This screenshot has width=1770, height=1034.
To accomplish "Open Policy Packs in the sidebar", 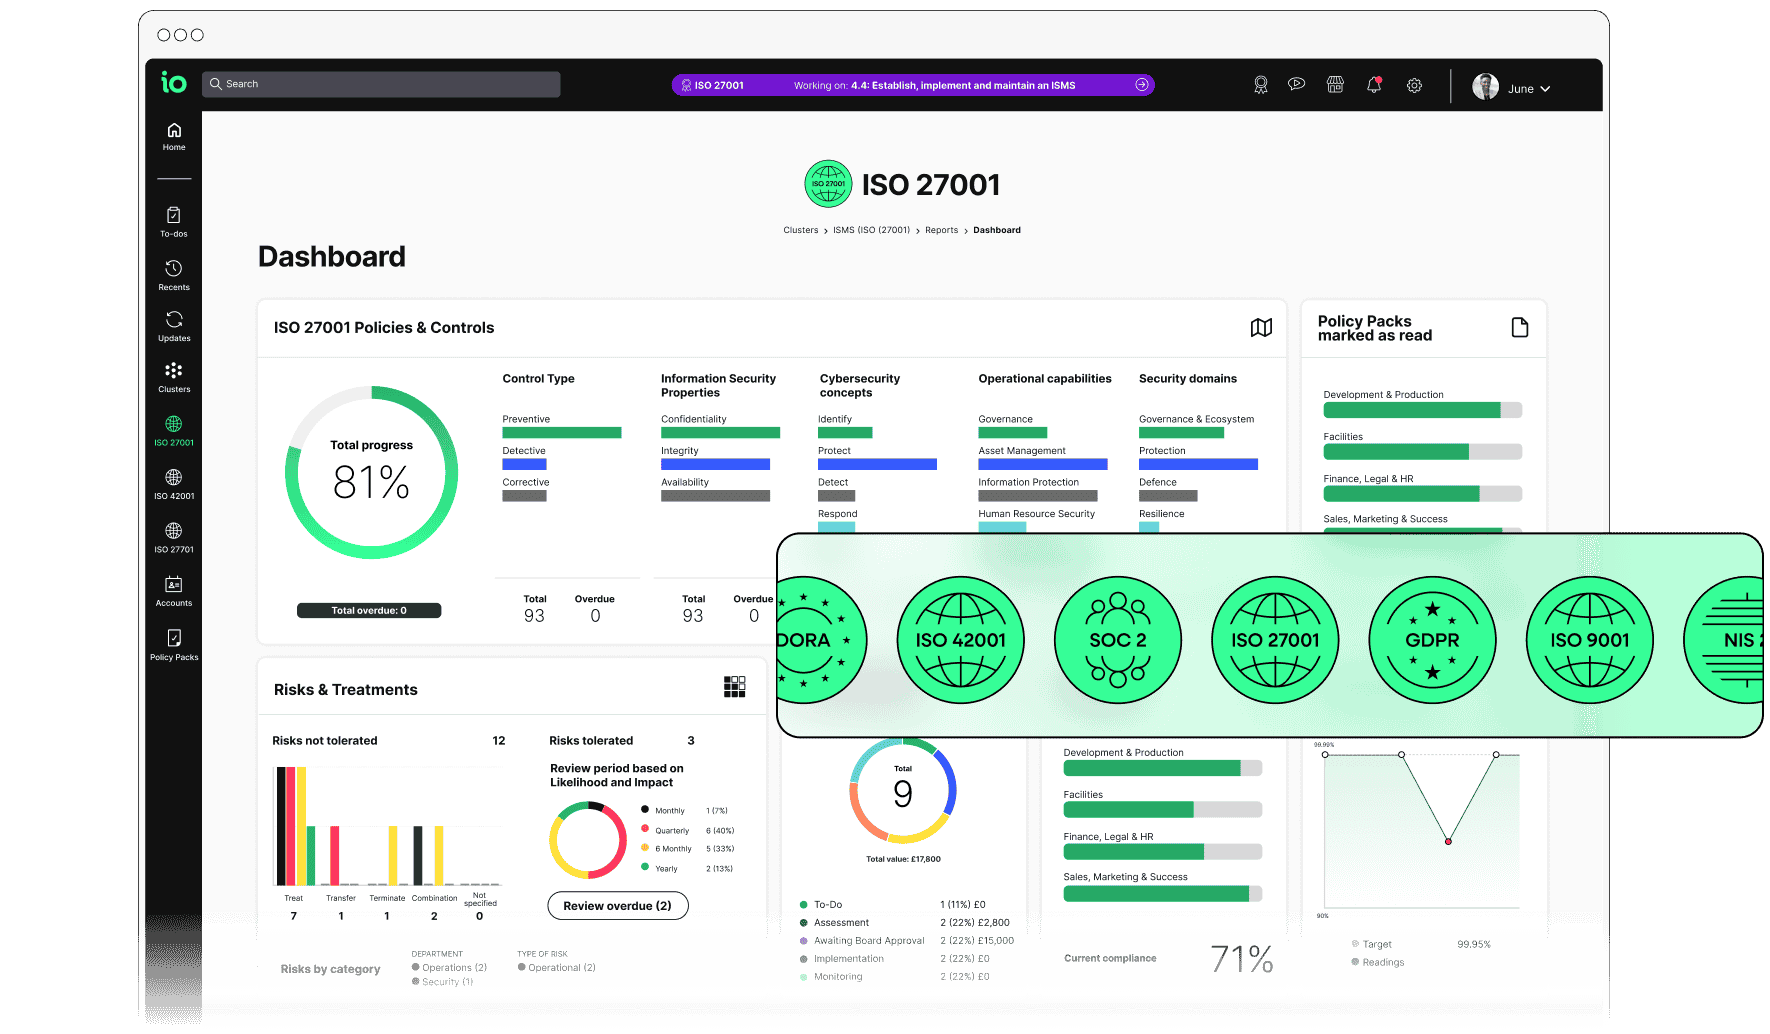I will (x=174, y=645).
